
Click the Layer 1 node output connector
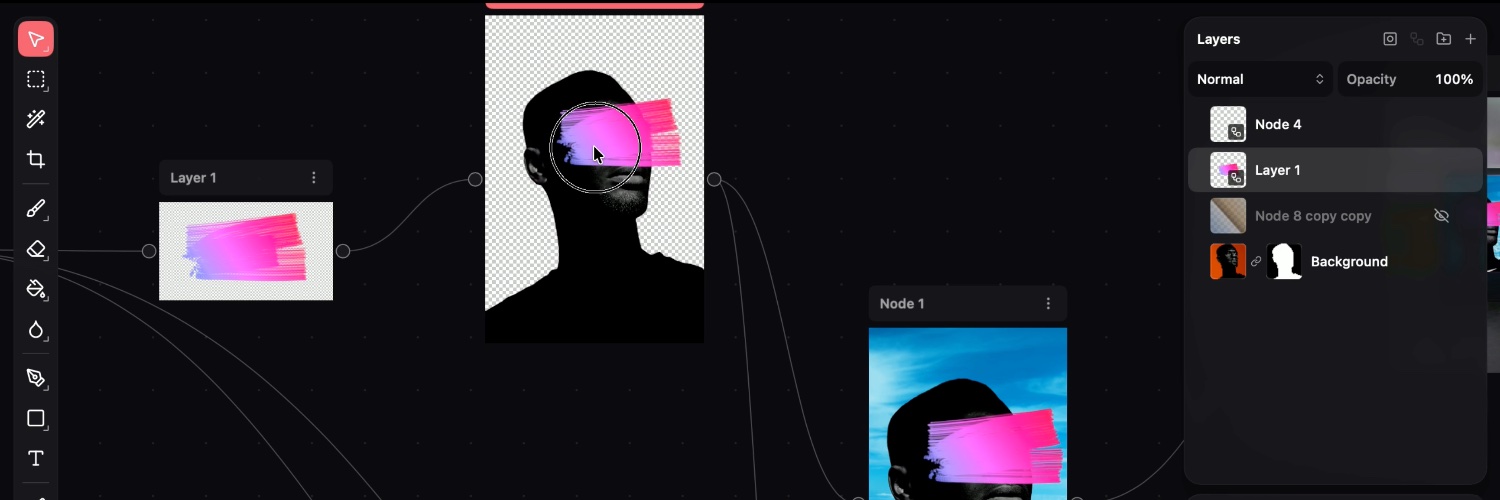pos(343,251)
